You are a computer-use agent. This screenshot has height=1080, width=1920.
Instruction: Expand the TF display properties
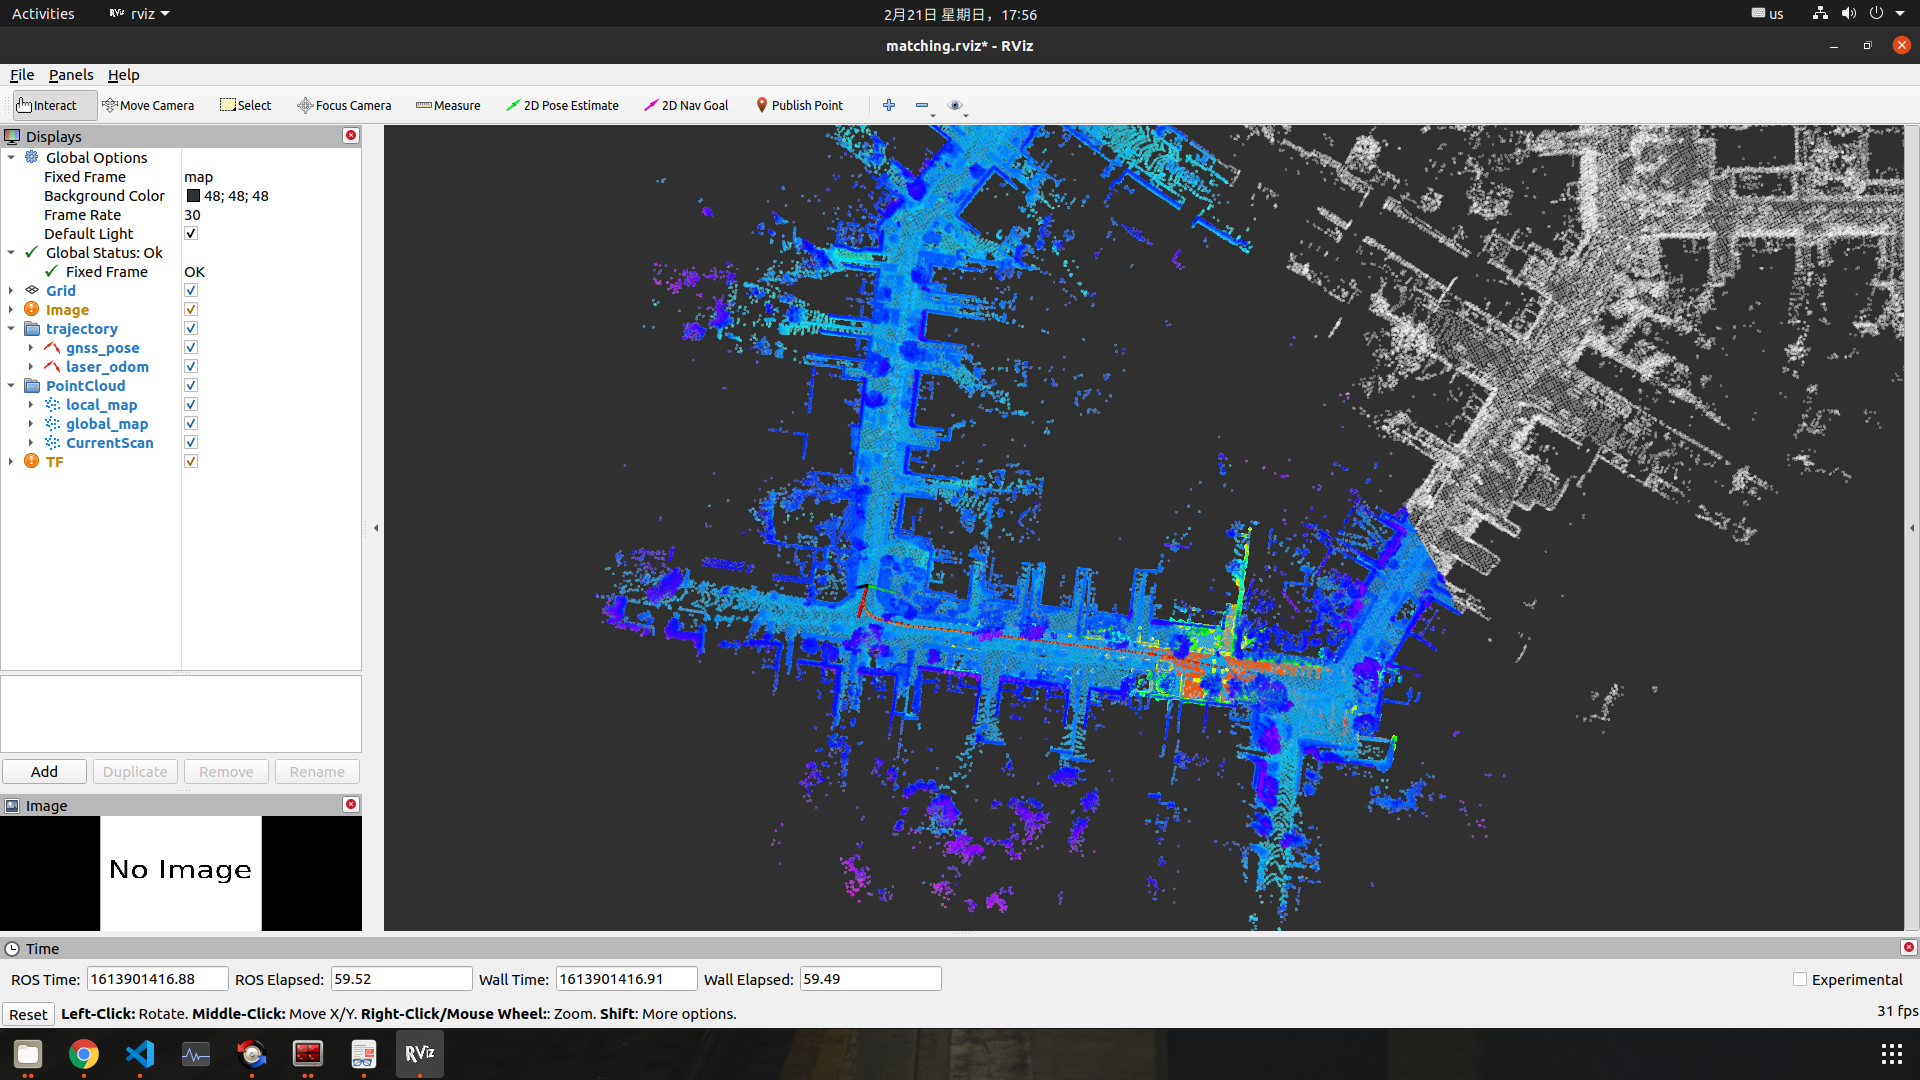tap(11, 461)
